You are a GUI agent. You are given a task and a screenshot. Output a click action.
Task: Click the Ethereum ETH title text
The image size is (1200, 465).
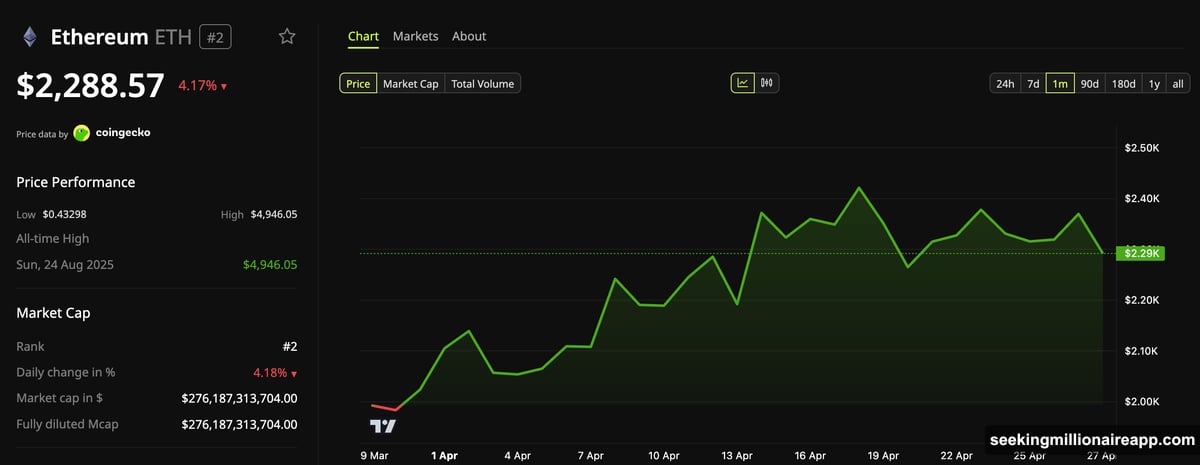tap(119, 37)
